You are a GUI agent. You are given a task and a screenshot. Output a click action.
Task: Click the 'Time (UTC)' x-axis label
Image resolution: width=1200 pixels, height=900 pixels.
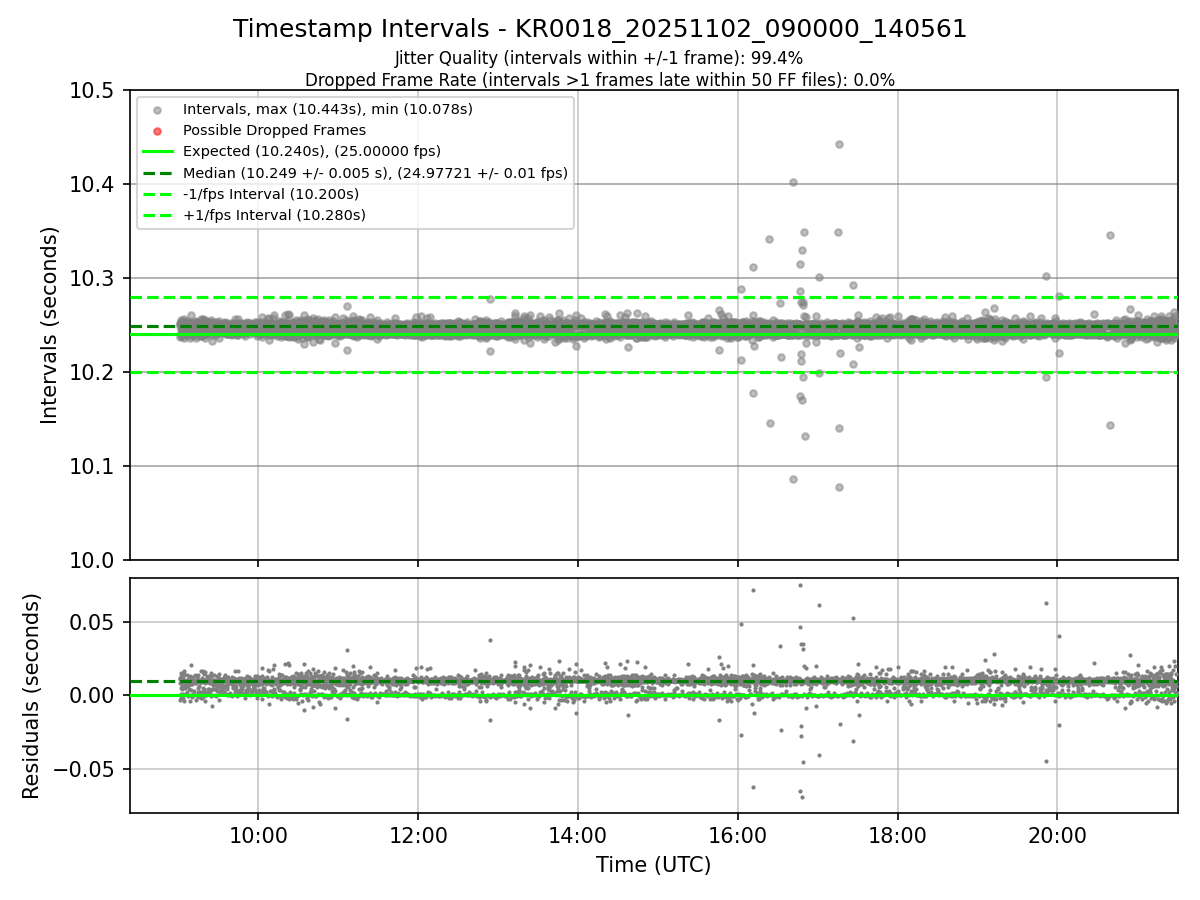(x=654, y=865)
